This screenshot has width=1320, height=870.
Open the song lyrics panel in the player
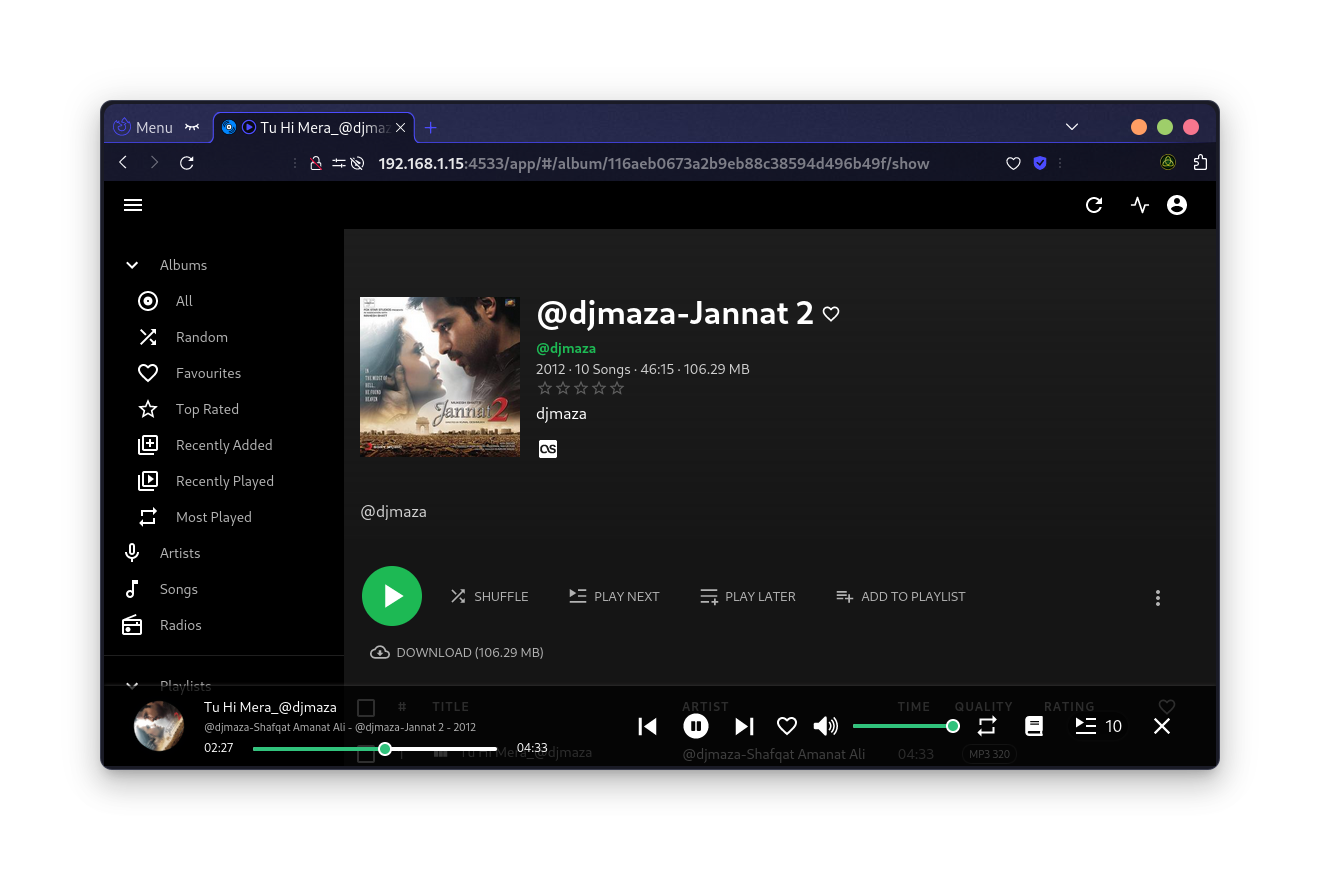point(1034,726)
